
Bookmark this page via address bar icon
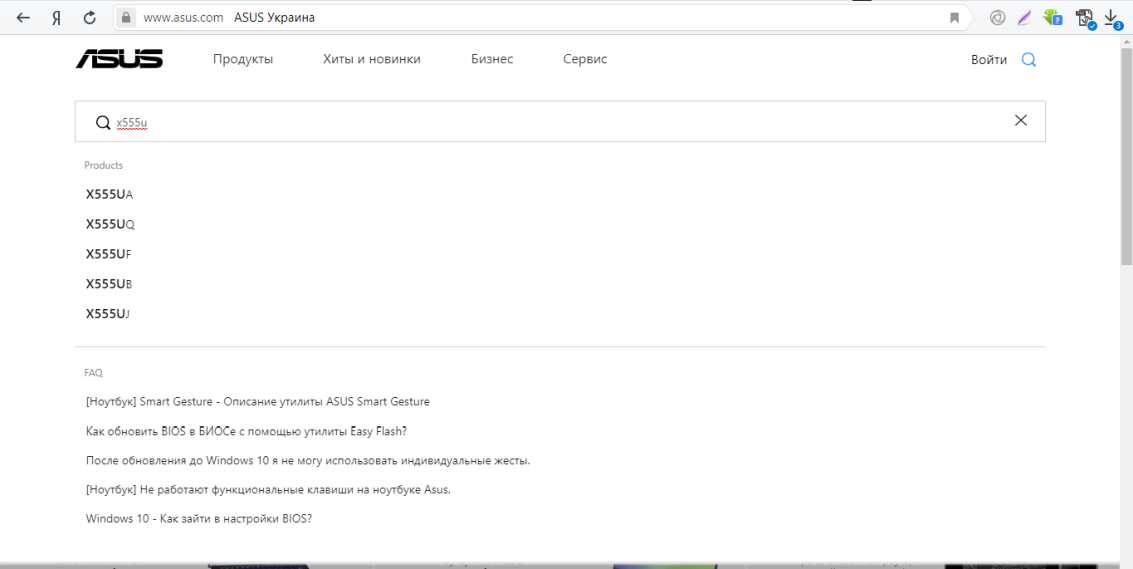(954, 18)
